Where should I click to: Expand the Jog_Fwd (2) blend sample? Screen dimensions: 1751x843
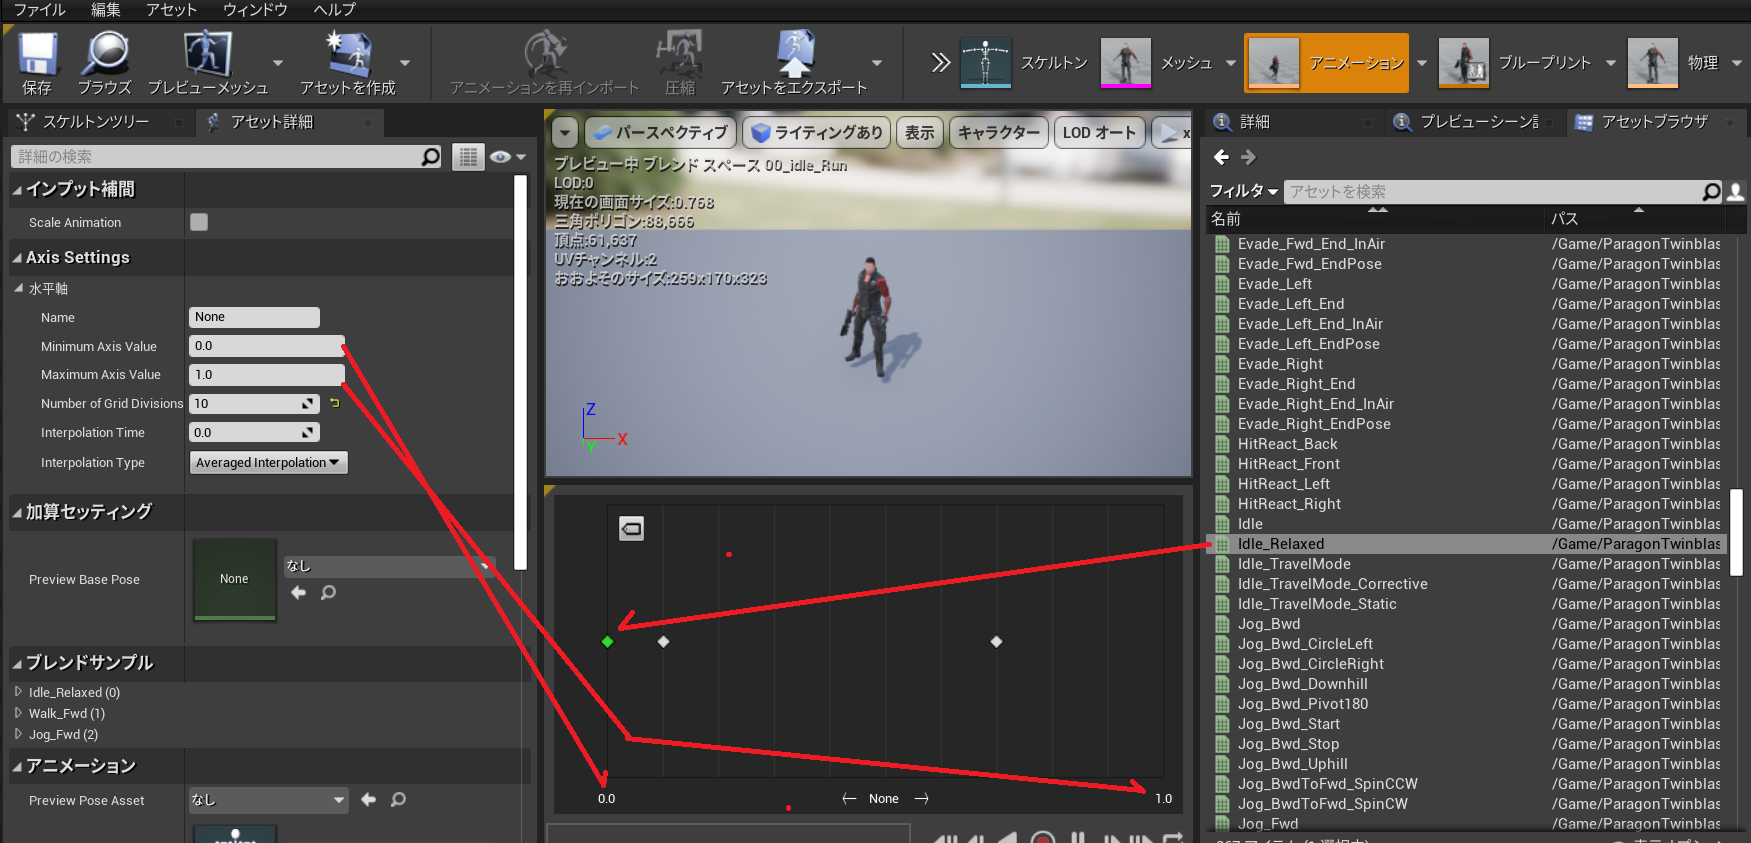tap(18, 734)
